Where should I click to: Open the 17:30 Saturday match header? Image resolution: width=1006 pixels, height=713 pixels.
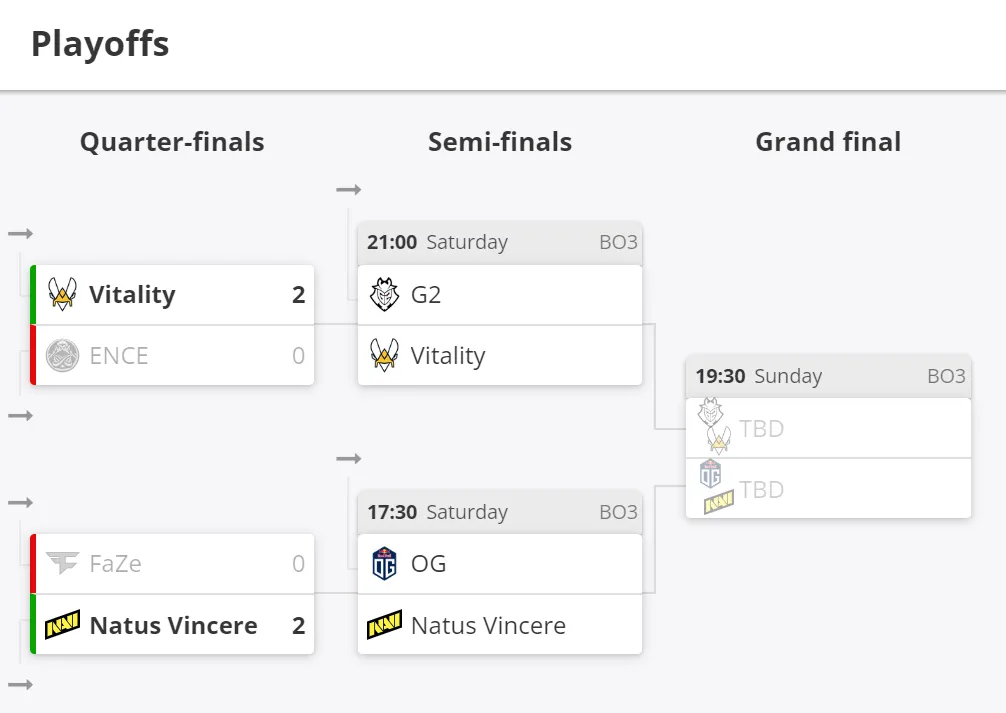click(500, 512)
